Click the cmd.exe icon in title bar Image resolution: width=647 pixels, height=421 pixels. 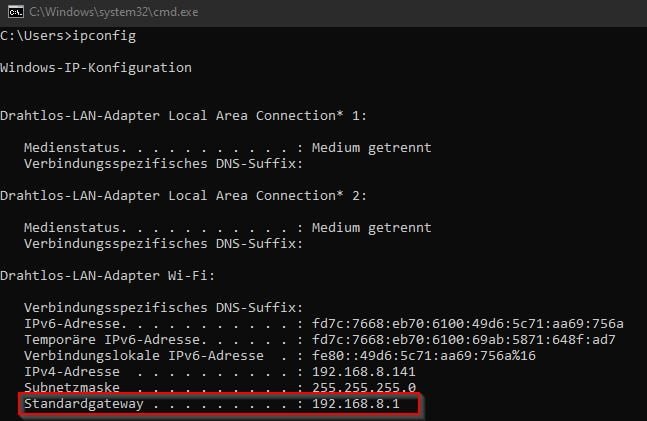pos(12,12)
